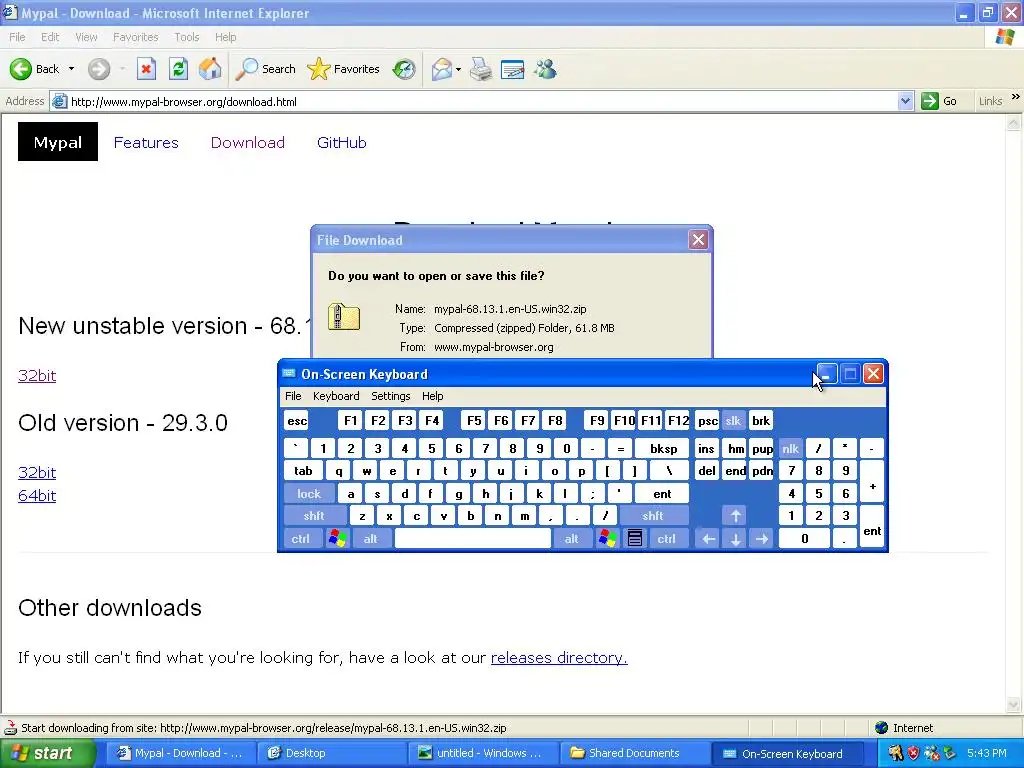
Task: Open the IE Tools menu
Action: (x=186, y=37)
